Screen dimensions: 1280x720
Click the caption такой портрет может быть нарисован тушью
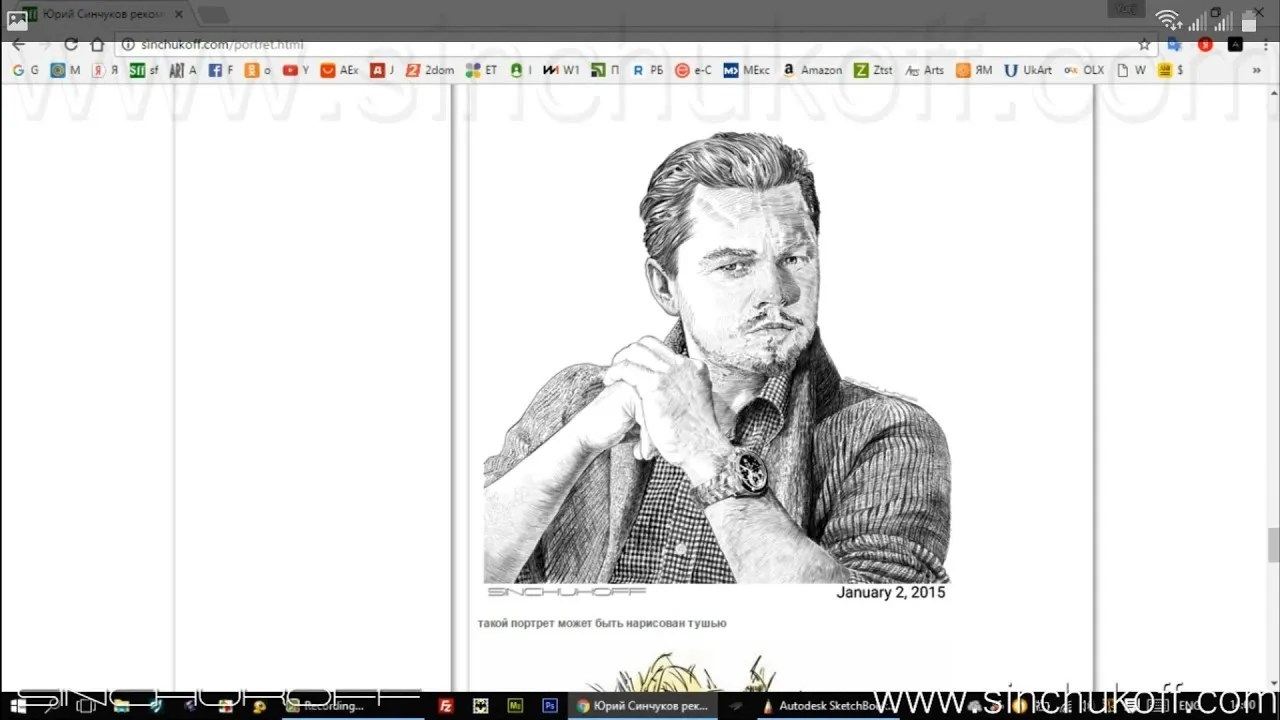click(x=602, y=623)
